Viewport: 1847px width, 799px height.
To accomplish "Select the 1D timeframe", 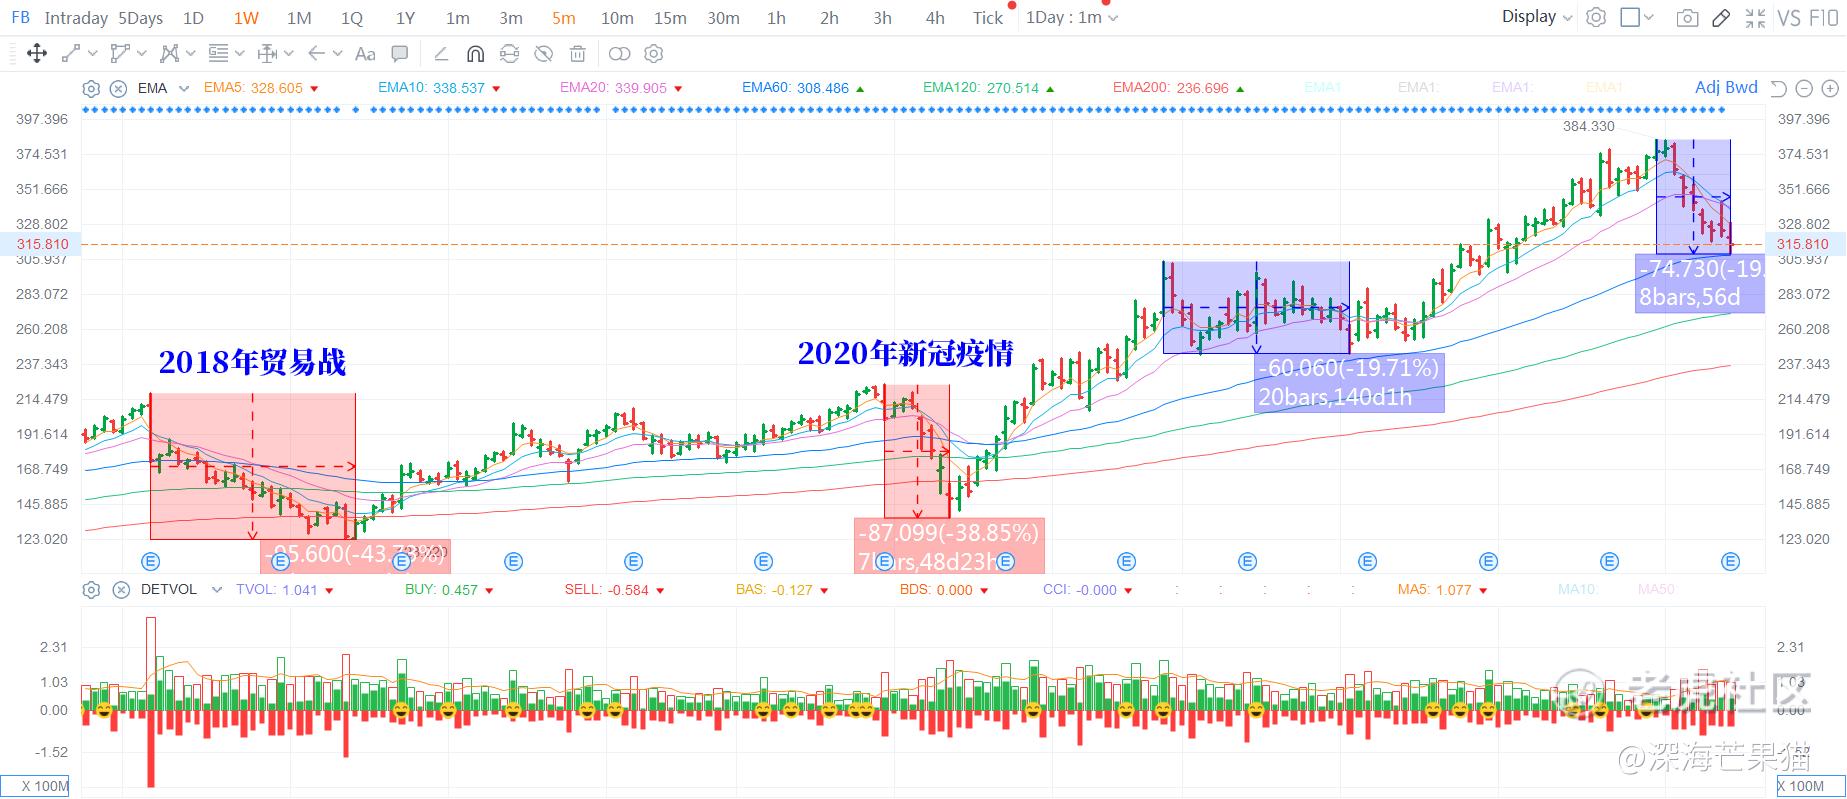I will 193,18.
